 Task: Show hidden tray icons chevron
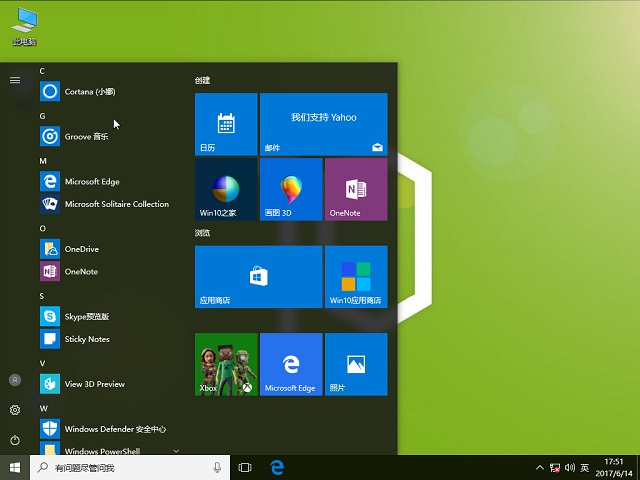coord(540,468)
